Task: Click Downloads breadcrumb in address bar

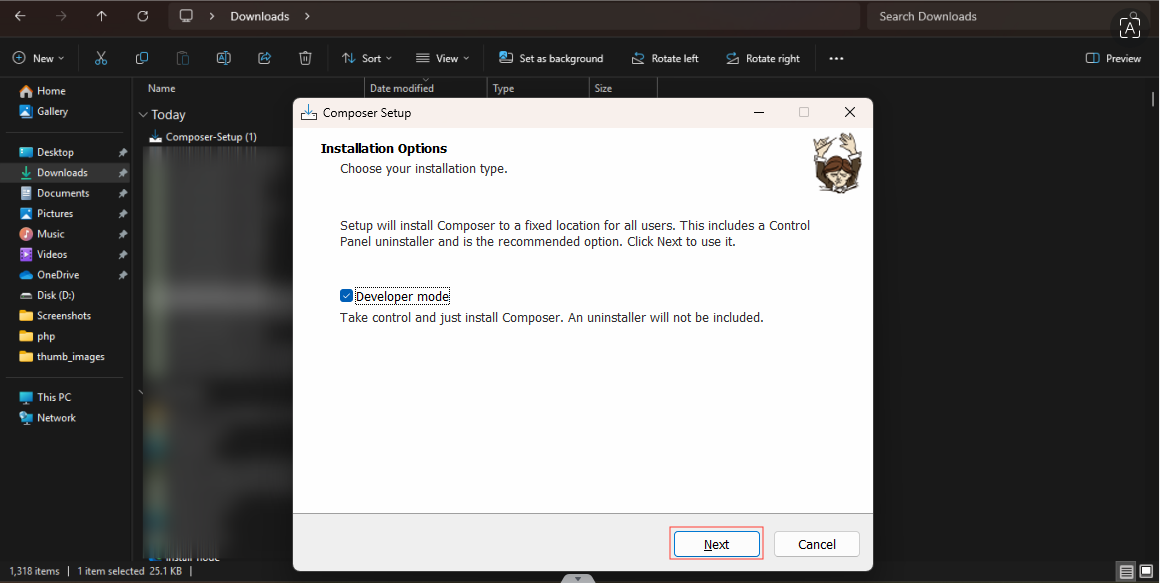Action: pos(260,16)
